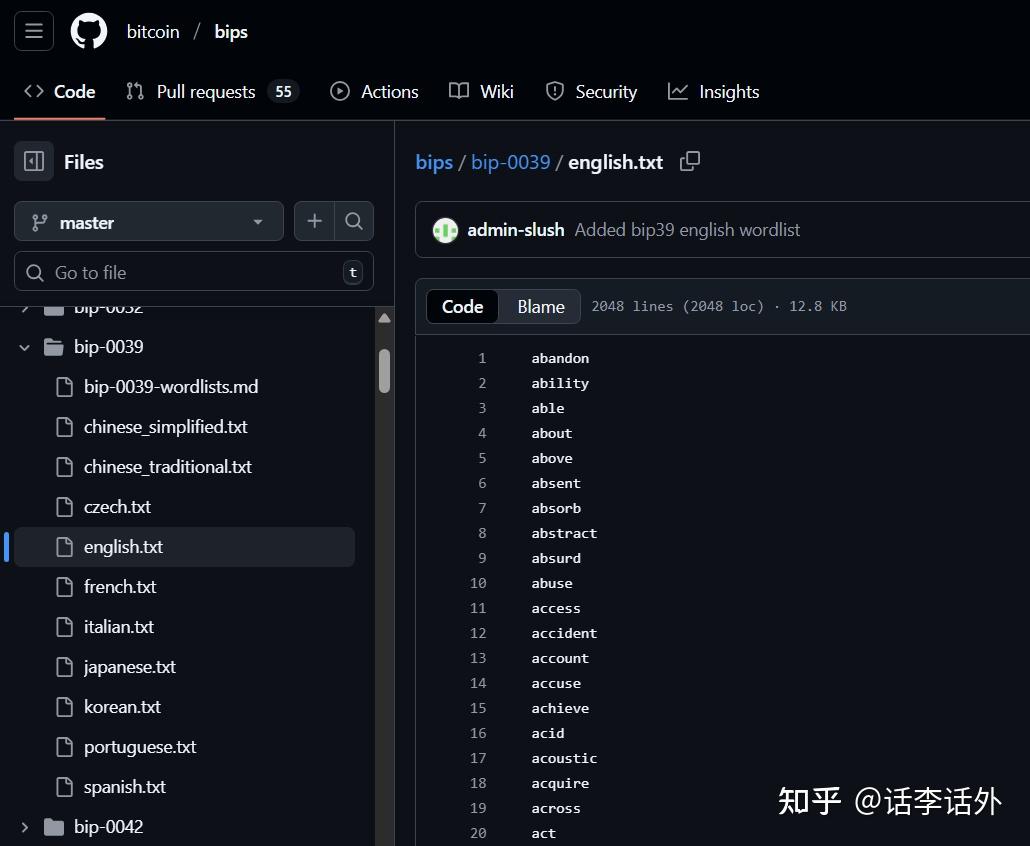Click the word 'ability'

[x=560, y=384]
